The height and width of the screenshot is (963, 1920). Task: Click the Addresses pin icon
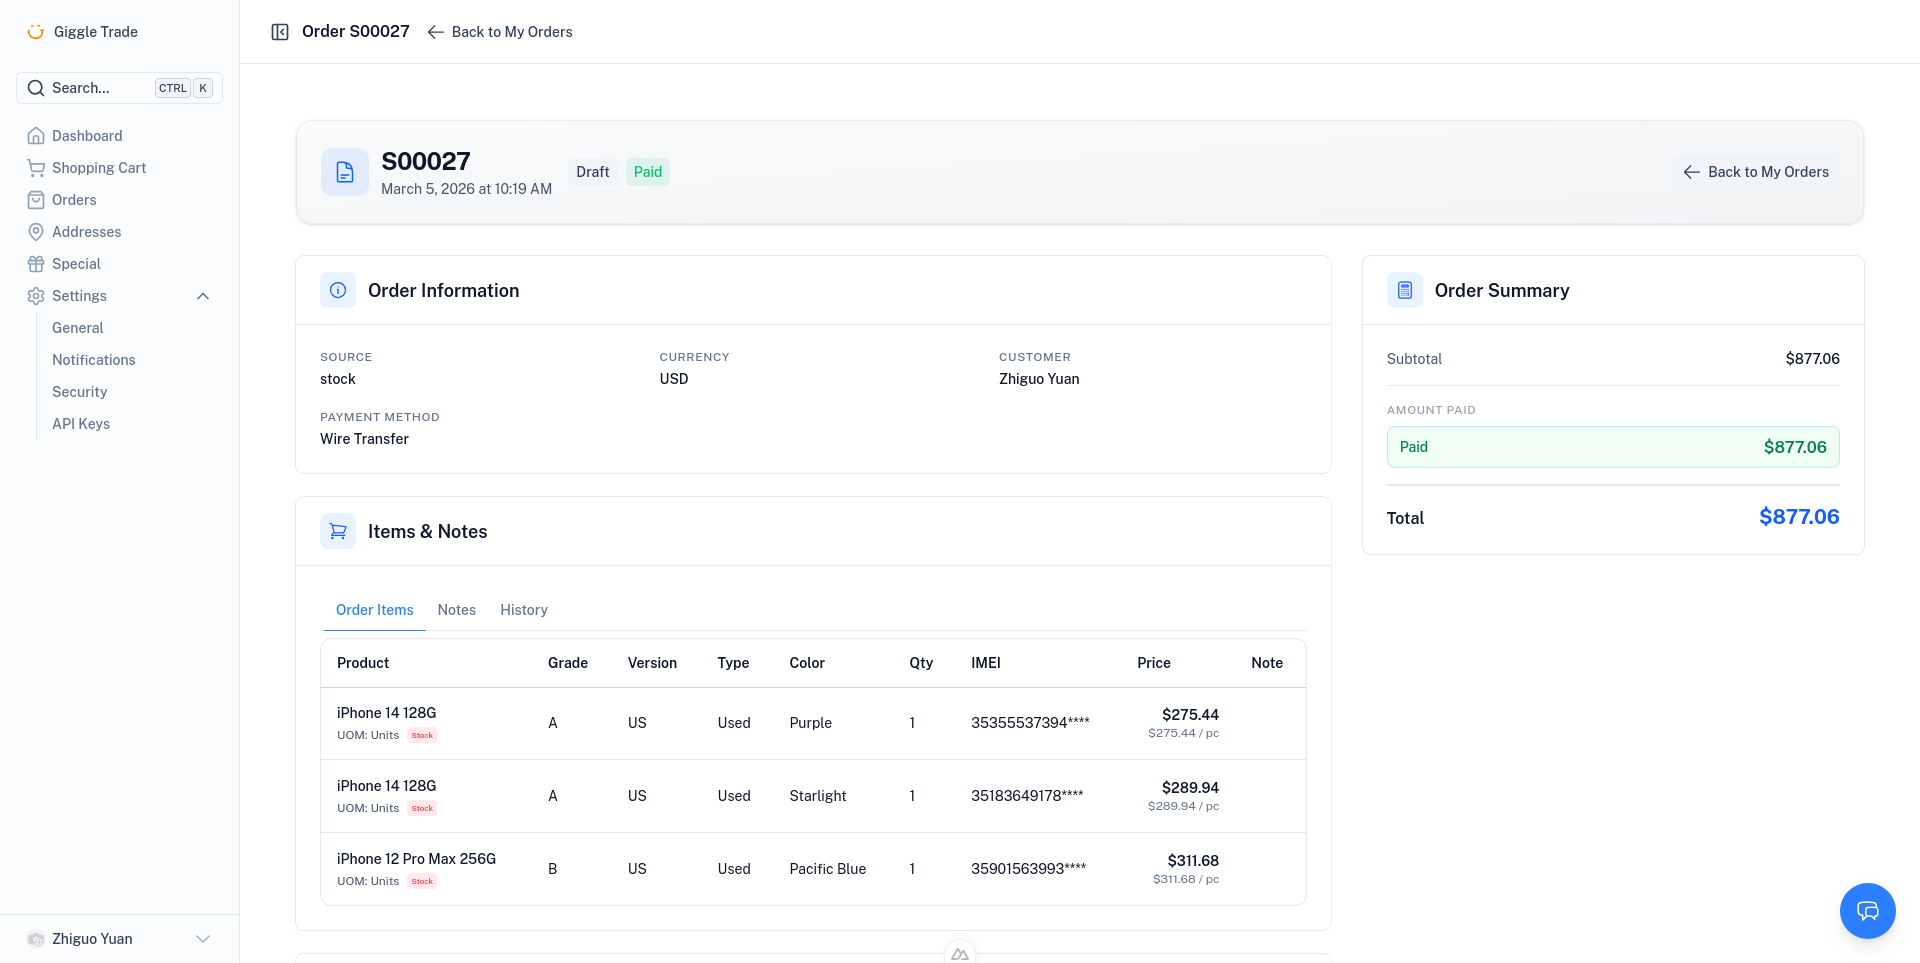(x=36, y=232)
